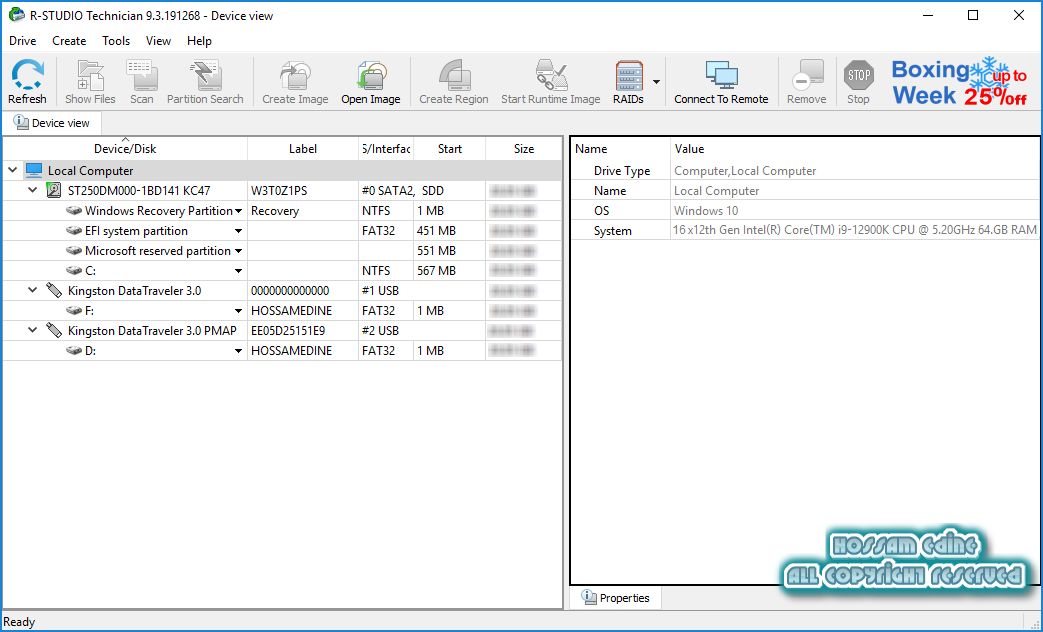This screenshot has width=1043, height=632.
Task: Click the Scan toolbar icon
Action: tap(142, 75)
